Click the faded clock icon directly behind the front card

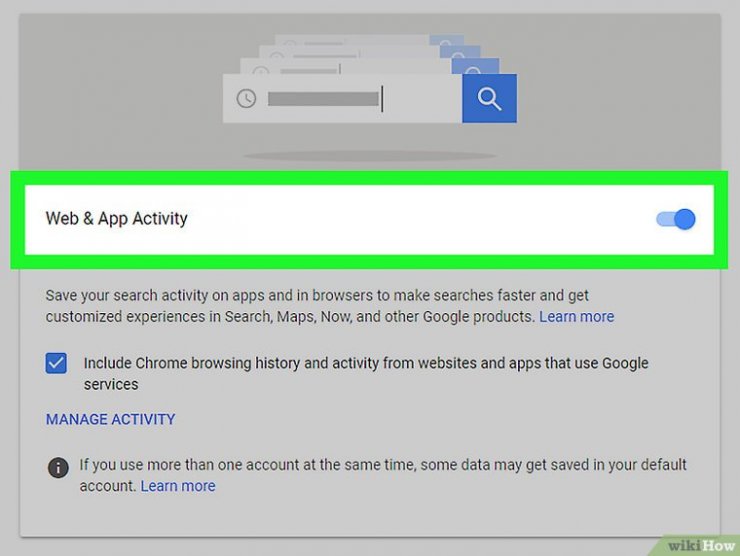pyautogui.click(x=262, y=73)
